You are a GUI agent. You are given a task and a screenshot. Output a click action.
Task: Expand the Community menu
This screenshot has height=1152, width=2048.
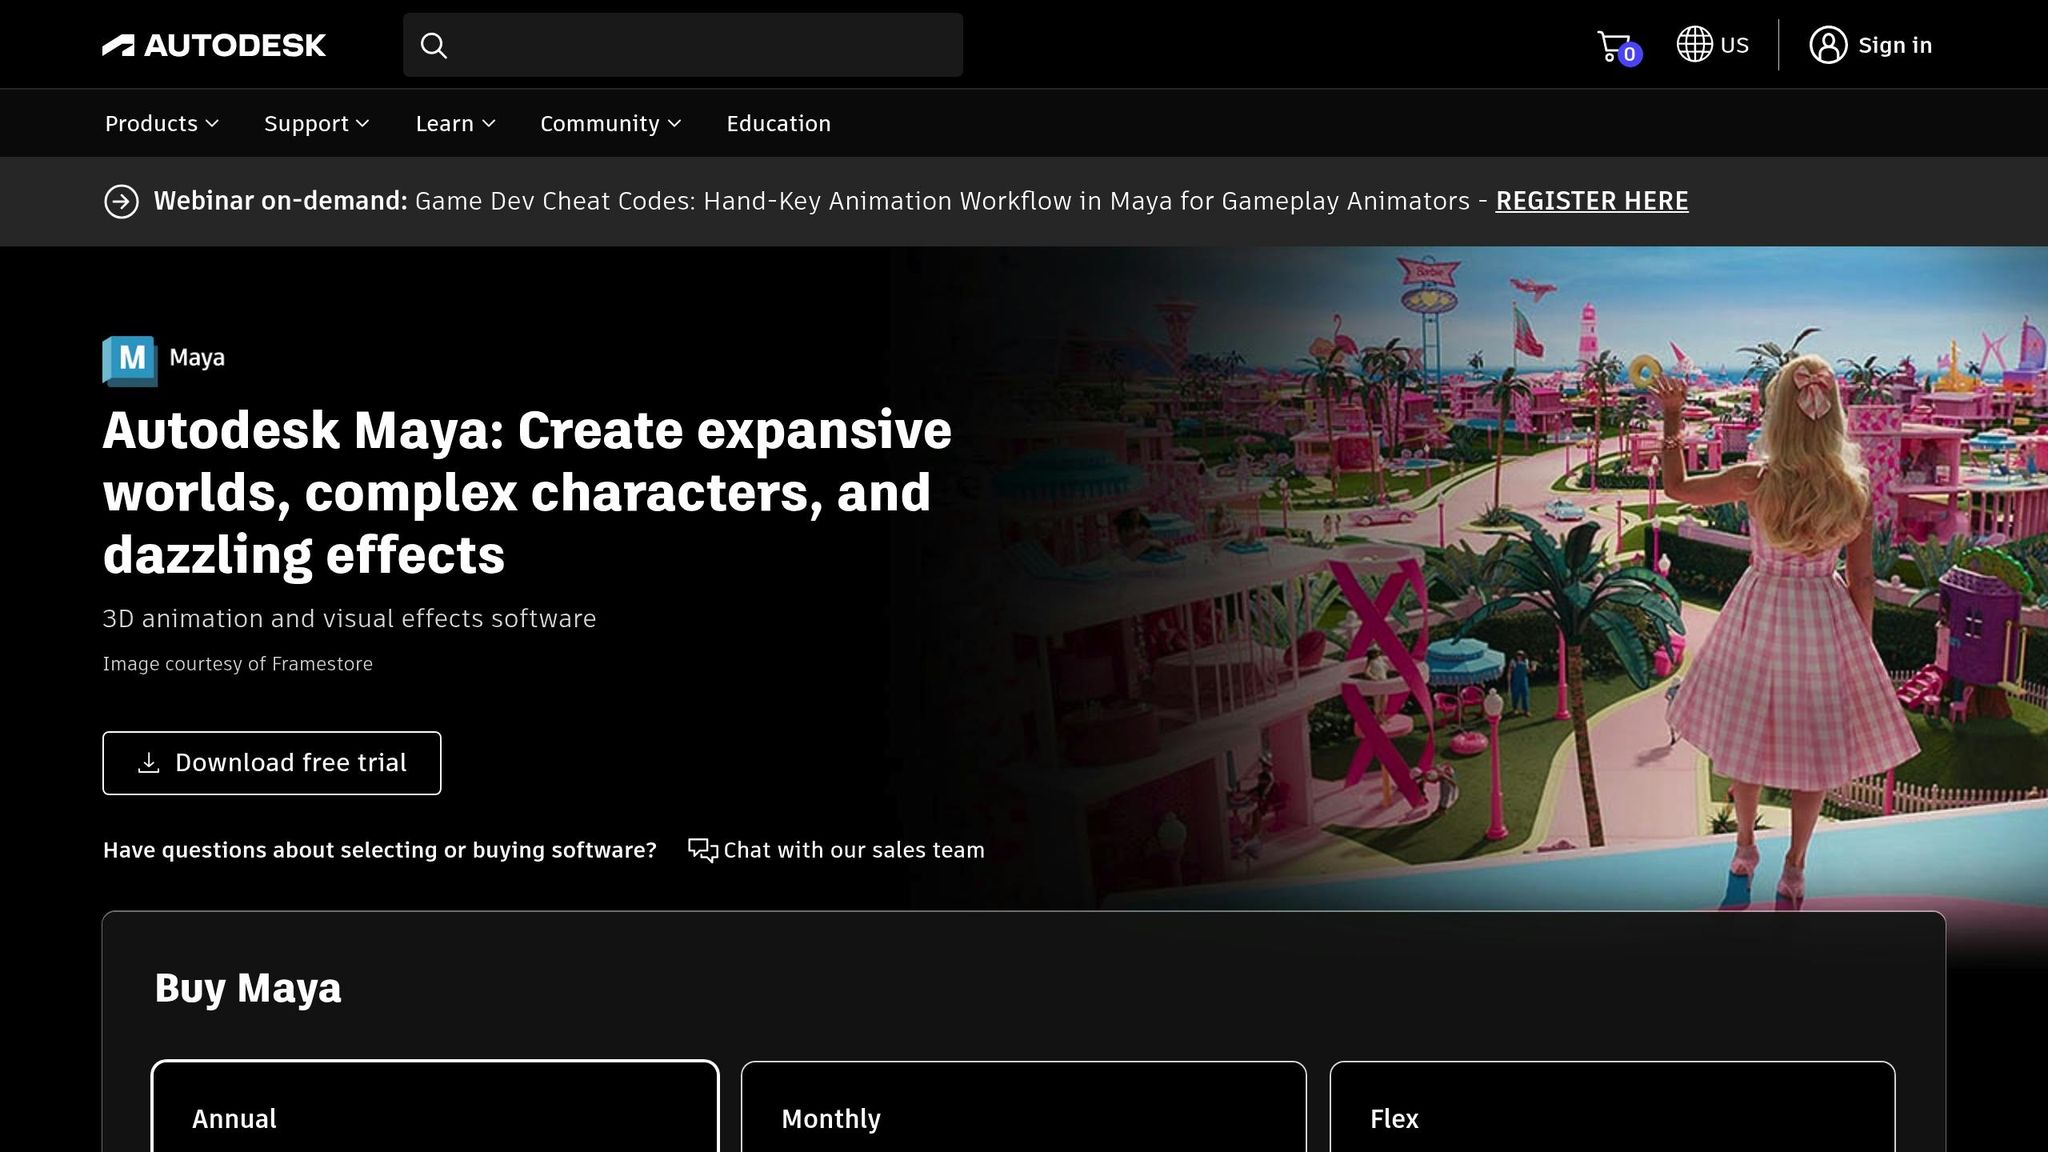611,123
